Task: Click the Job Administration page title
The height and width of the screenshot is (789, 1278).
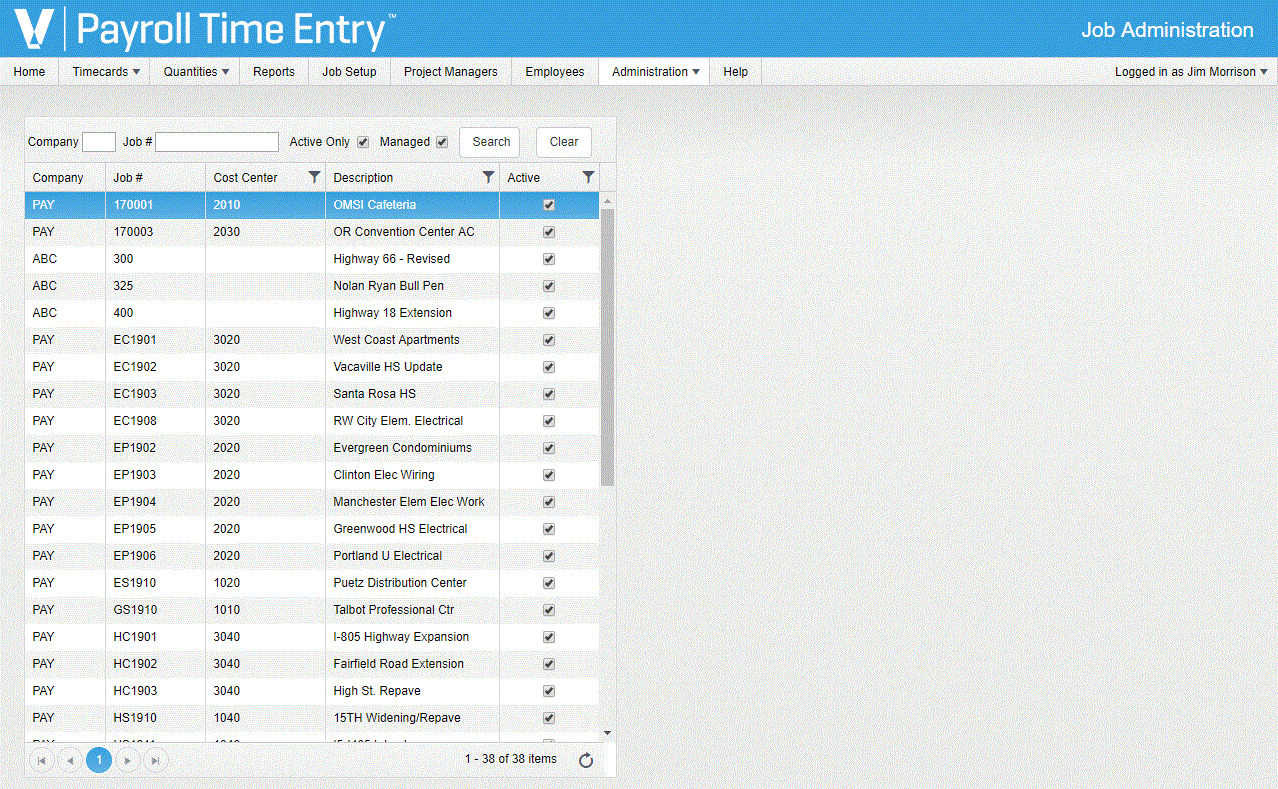Action: point(1167,30)
